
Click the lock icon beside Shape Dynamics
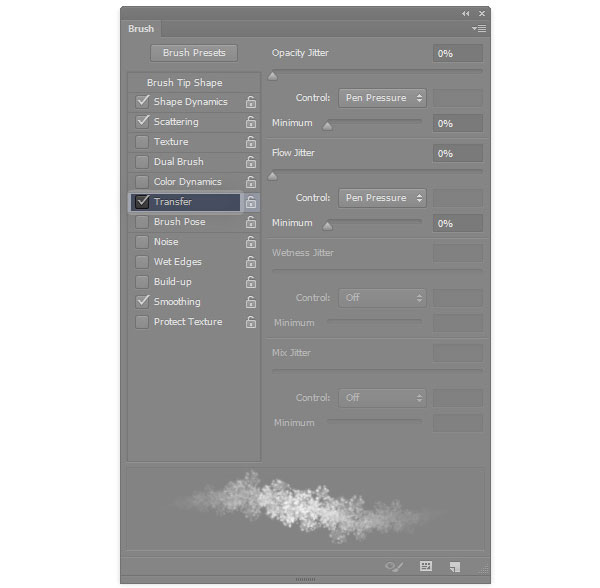pos(251,102)
